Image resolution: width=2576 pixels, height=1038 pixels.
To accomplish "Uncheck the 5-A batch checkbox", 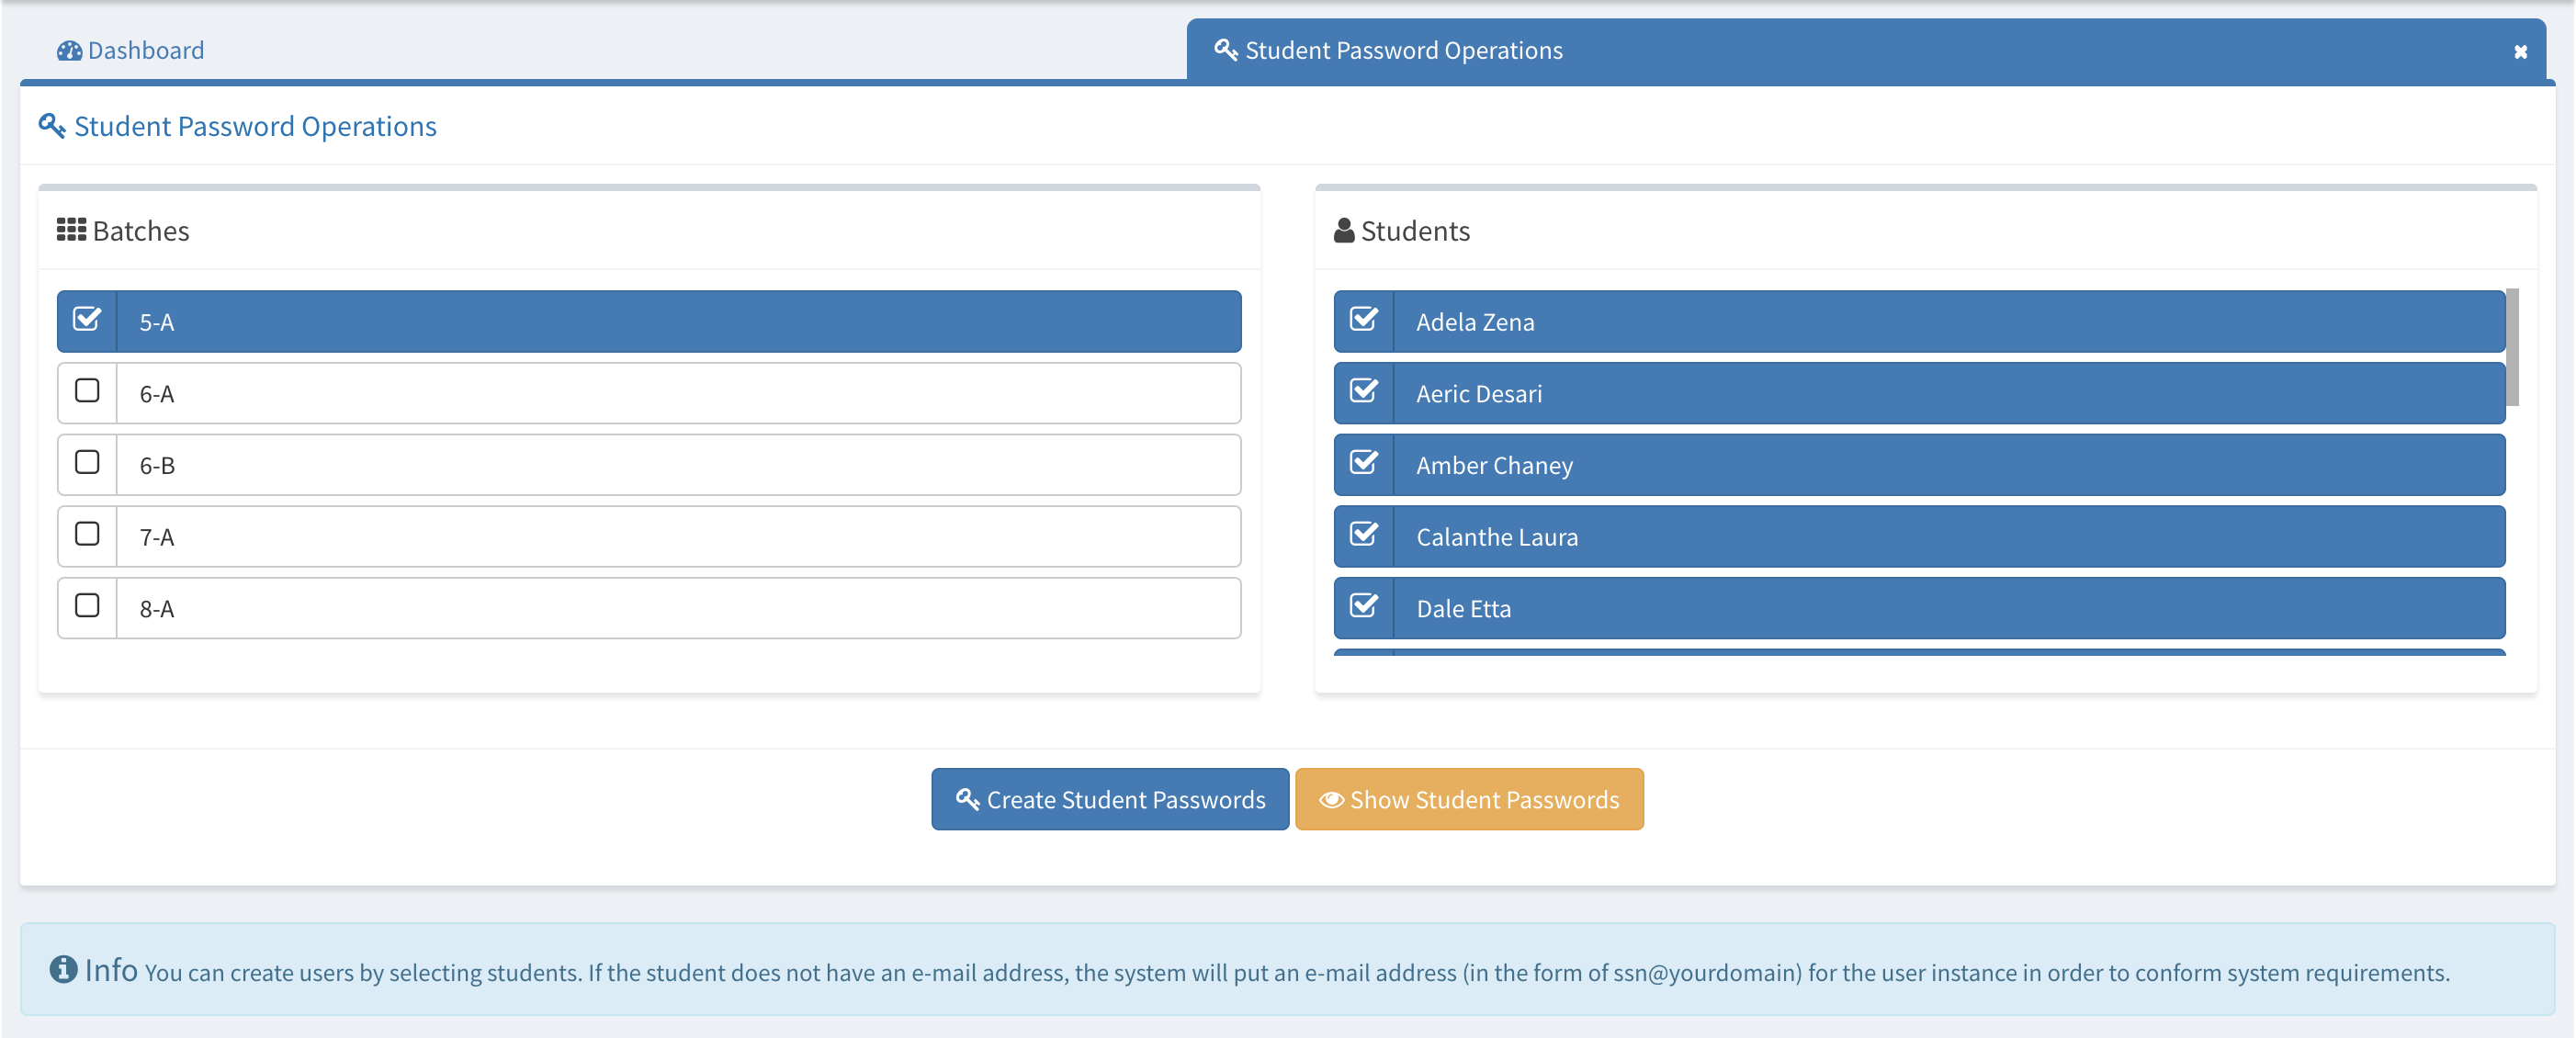I will click(87, 320).
